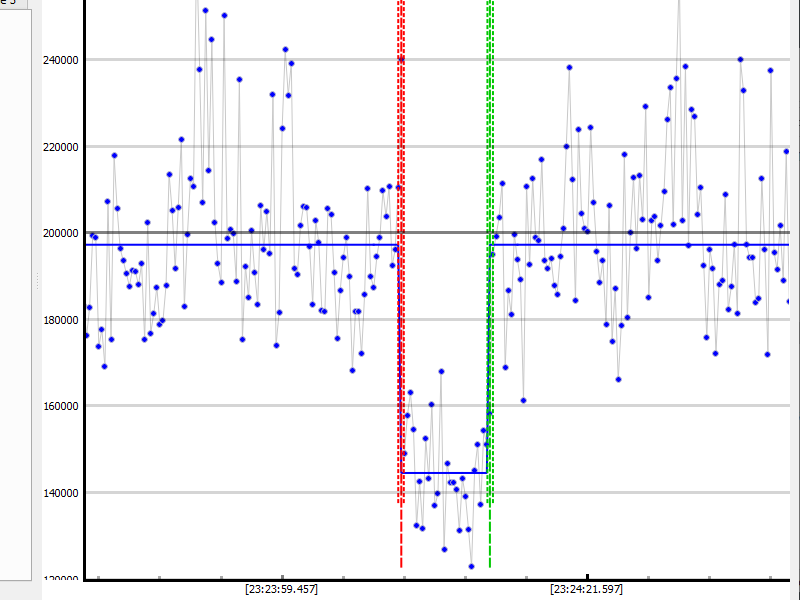Click the dark gray 200000 reference line

300,232
